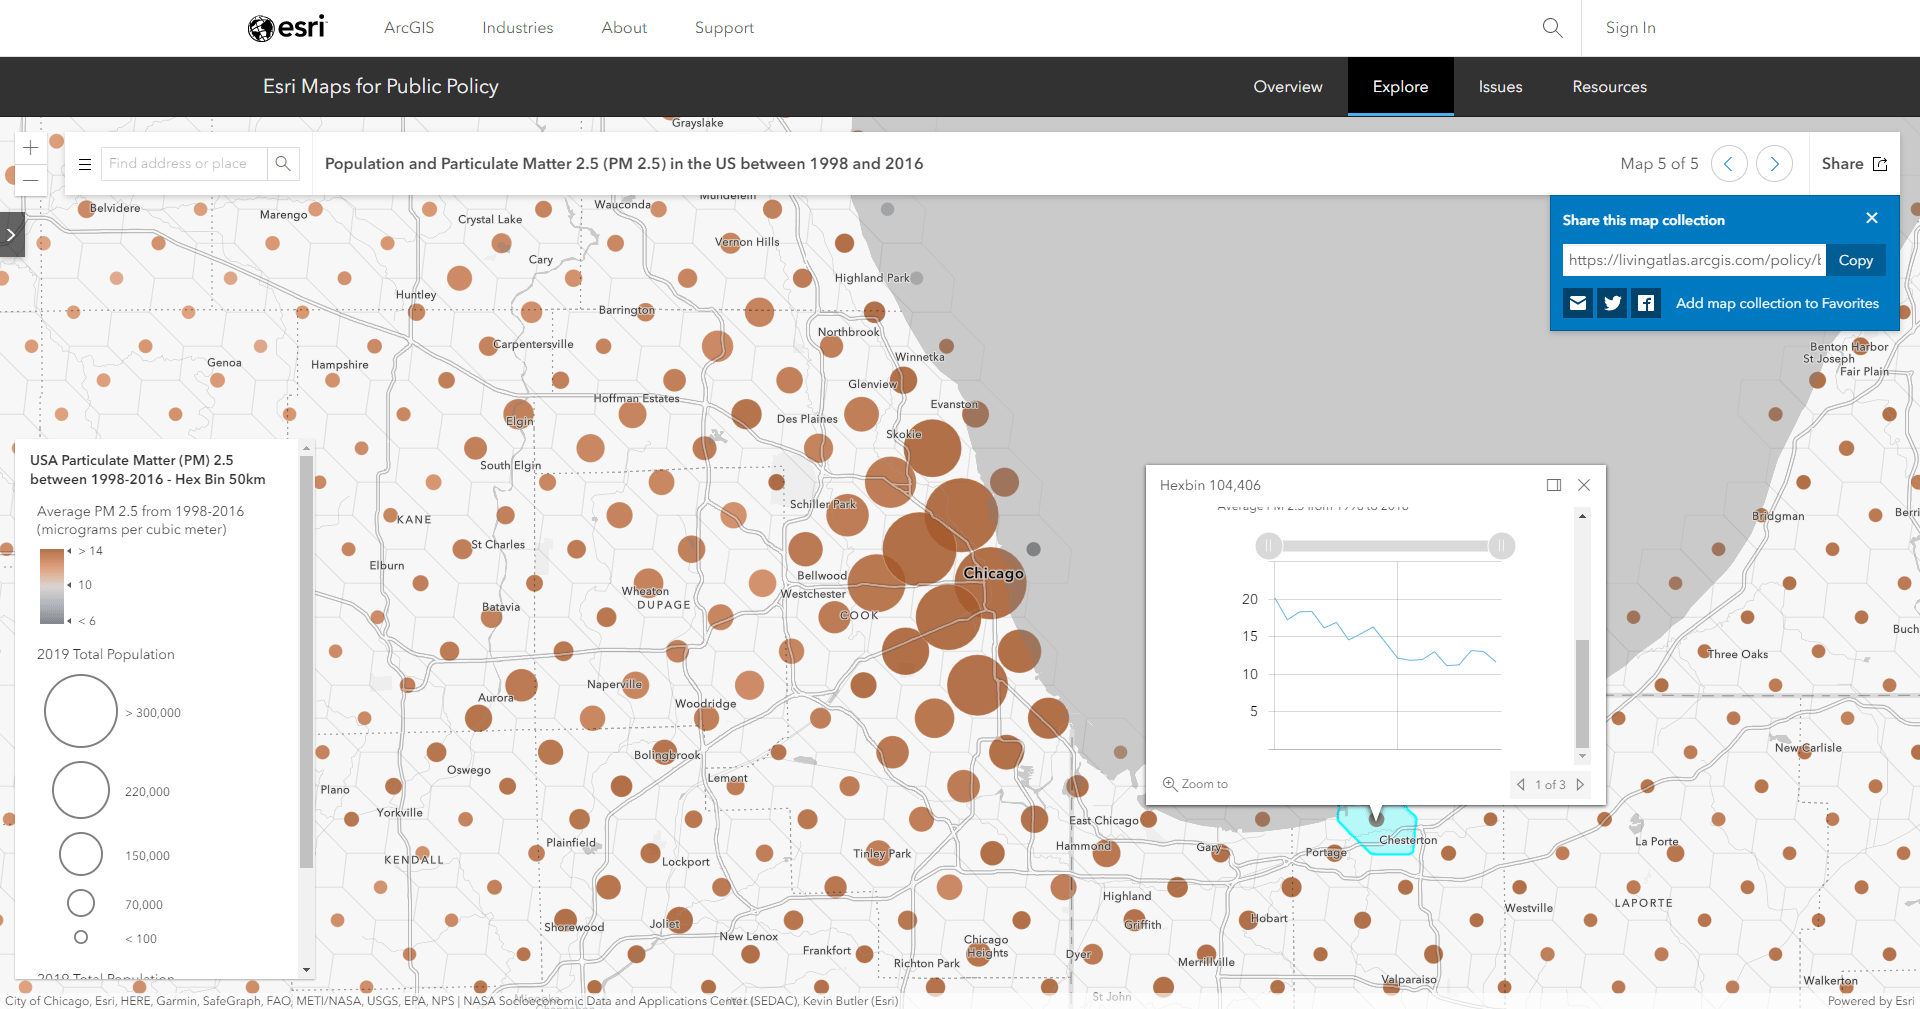Go to previous map in collection

(x=1729, y=164)
